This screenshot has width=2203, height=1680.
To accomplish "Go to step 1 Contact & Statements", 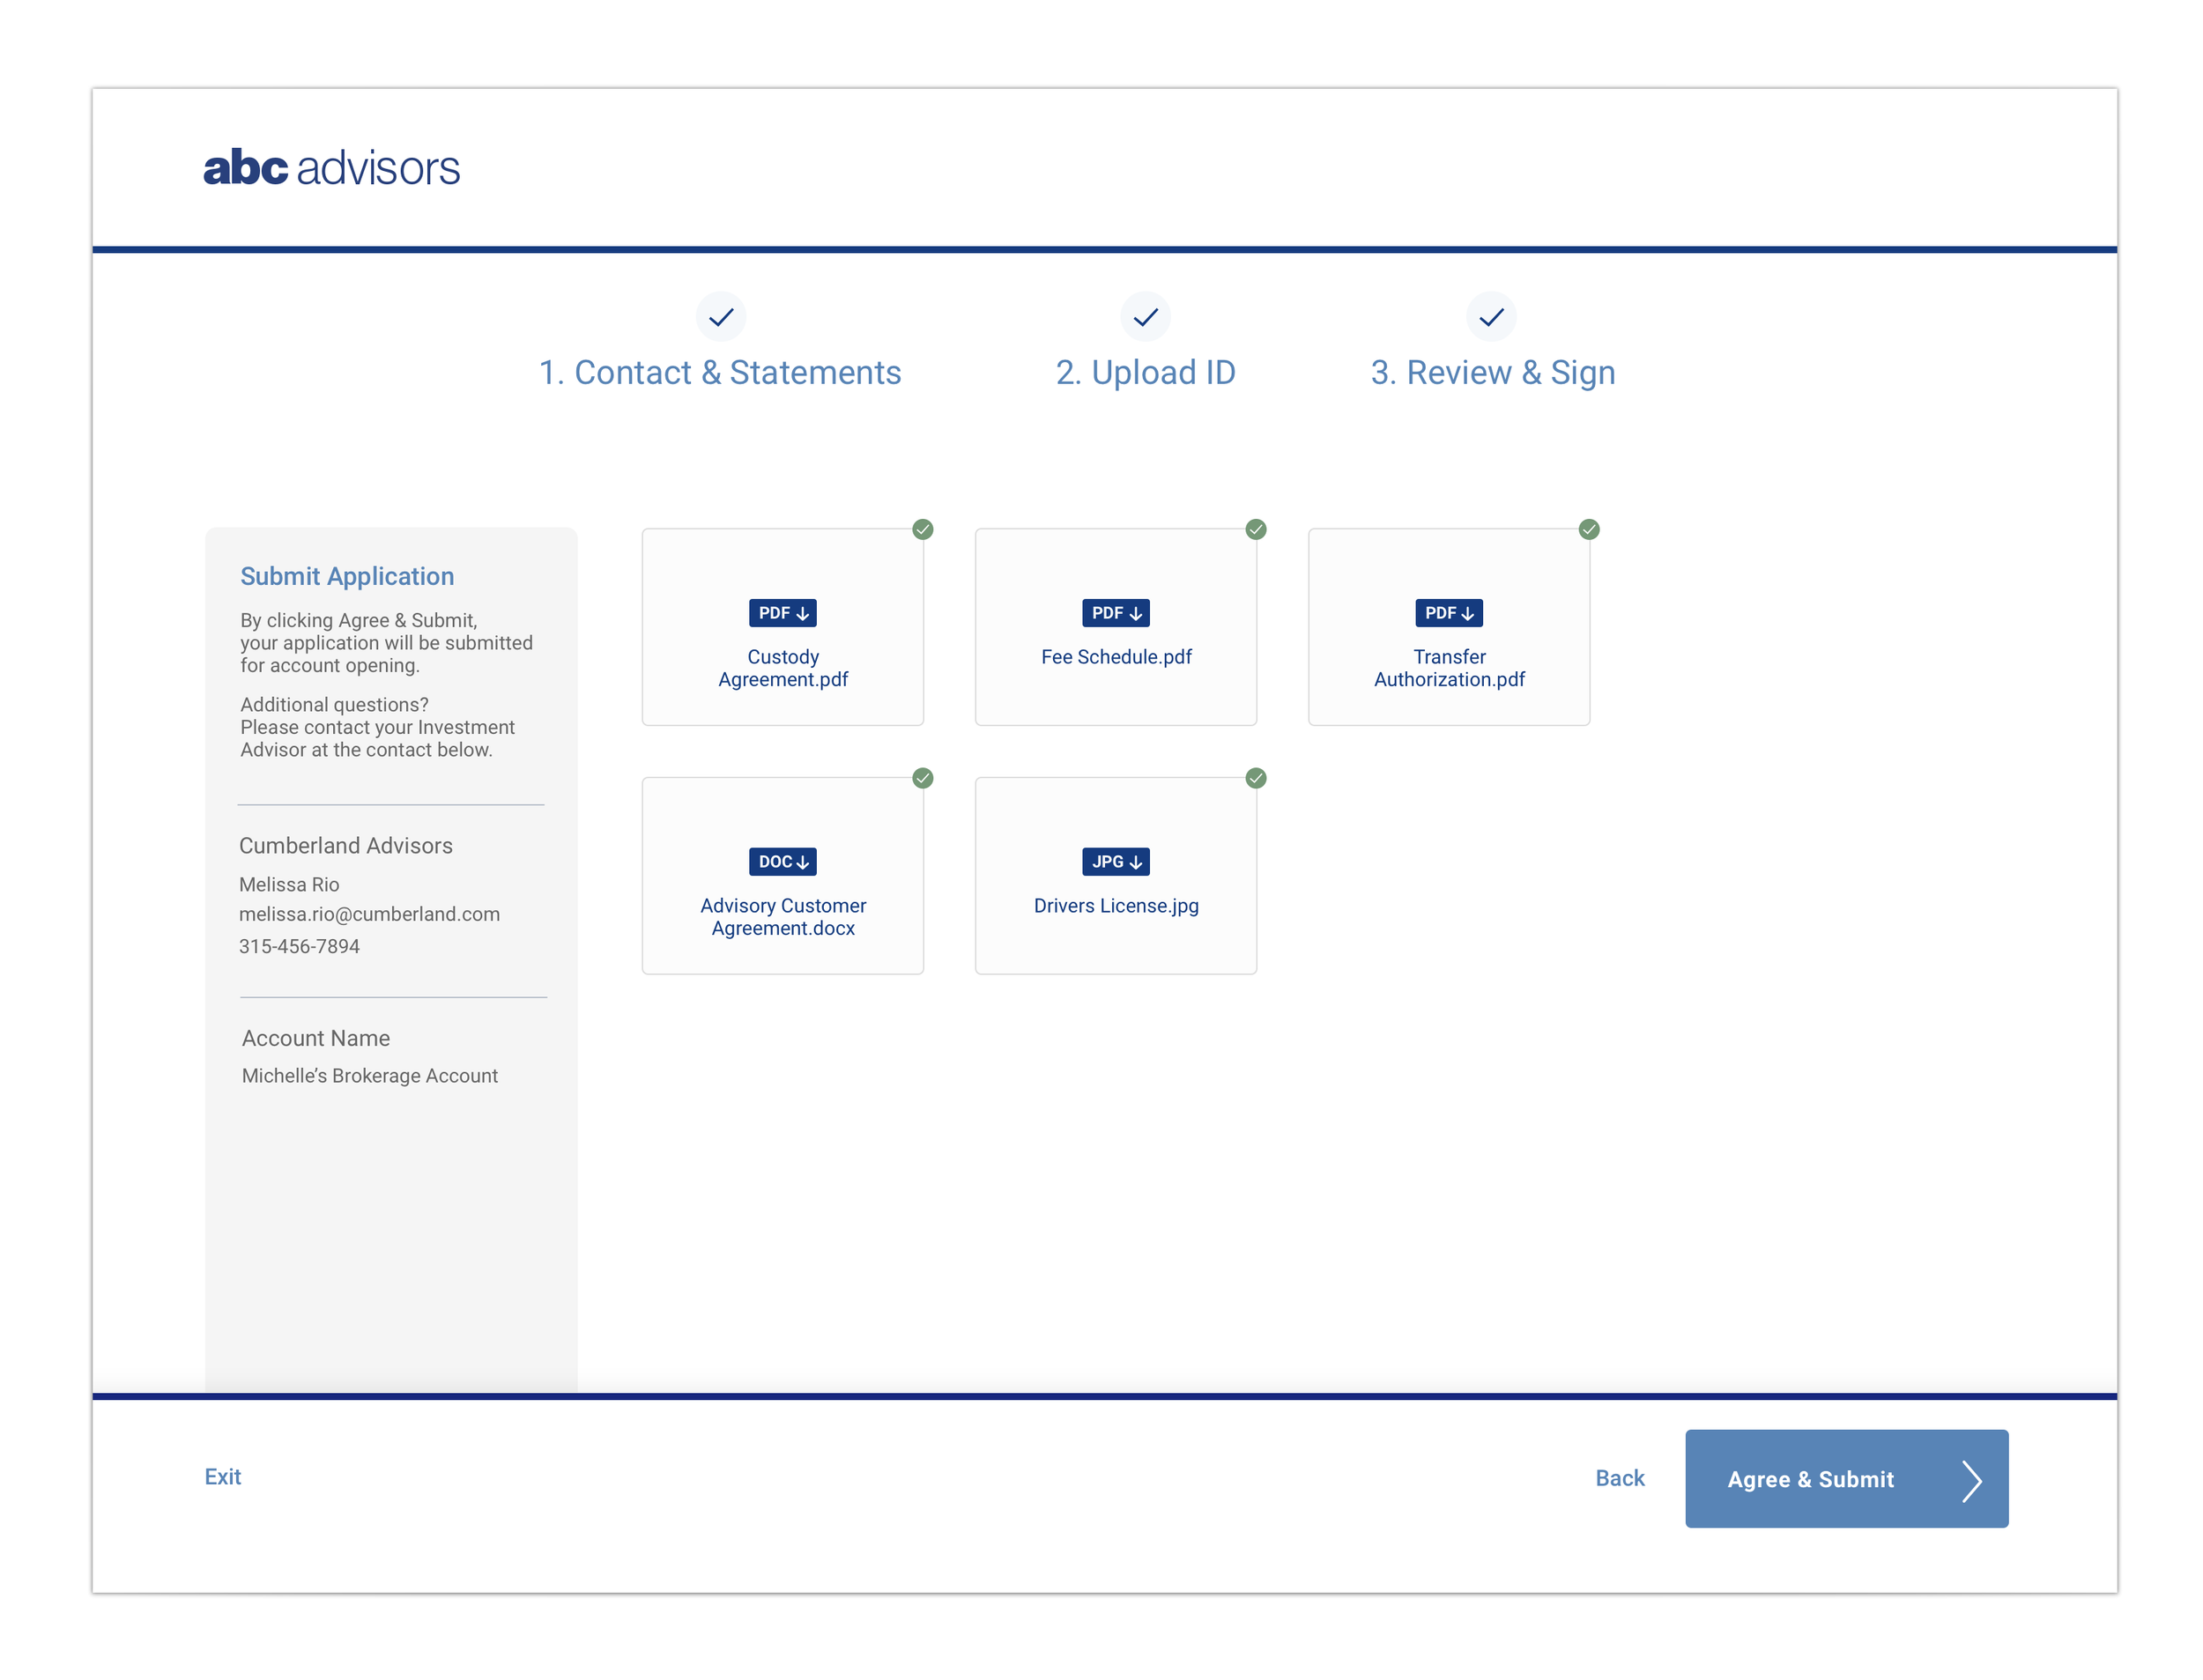I will click(x=718, y=371).
